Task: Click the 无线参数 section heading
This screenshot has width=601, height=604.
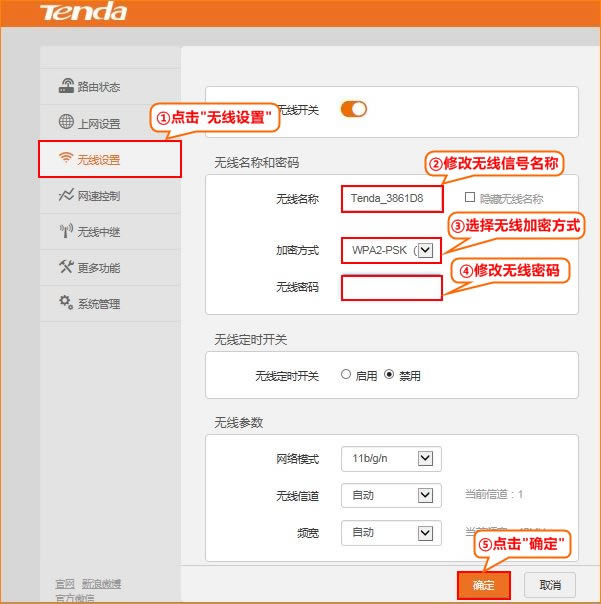Action: (238, 423)
